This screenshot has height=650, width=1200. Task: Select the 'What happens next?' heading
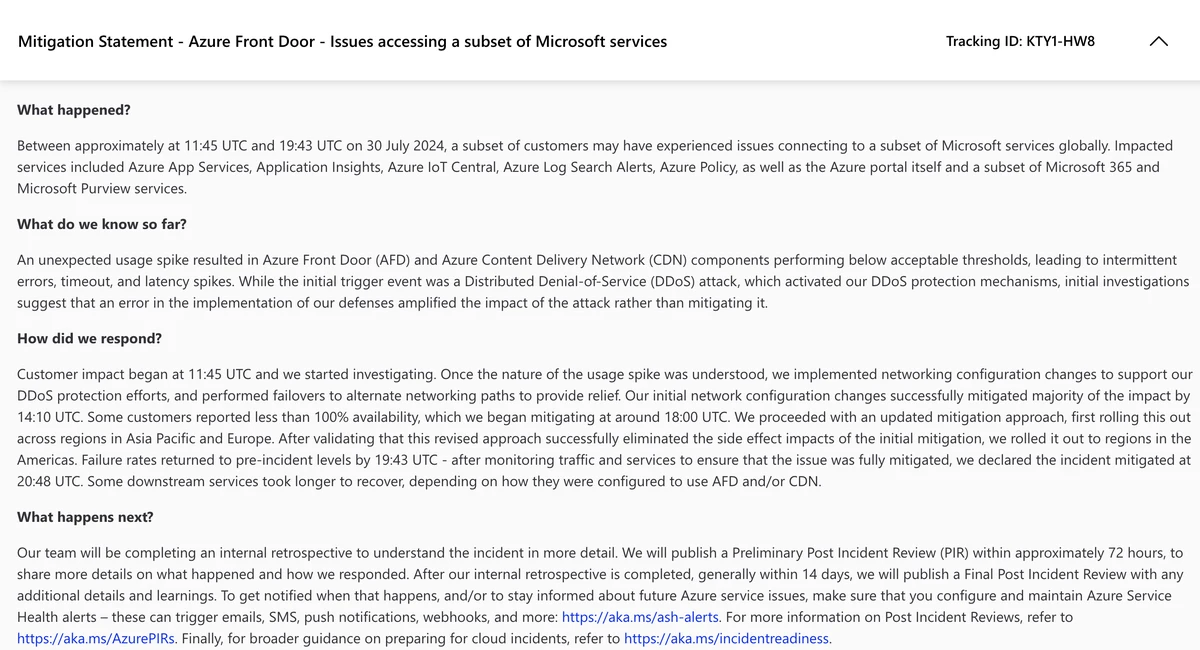[x=86, y=516]
